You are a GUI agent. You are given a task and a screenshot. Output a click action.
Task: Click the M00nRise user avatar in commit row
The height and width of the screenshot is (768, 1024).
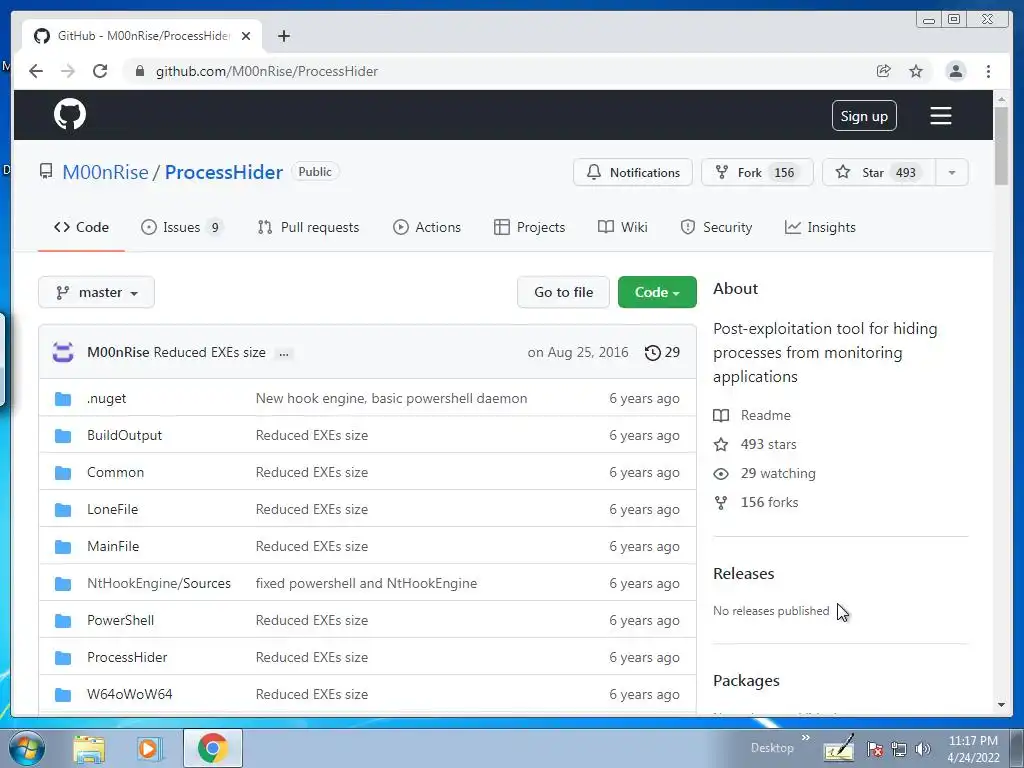click(63, 352)
